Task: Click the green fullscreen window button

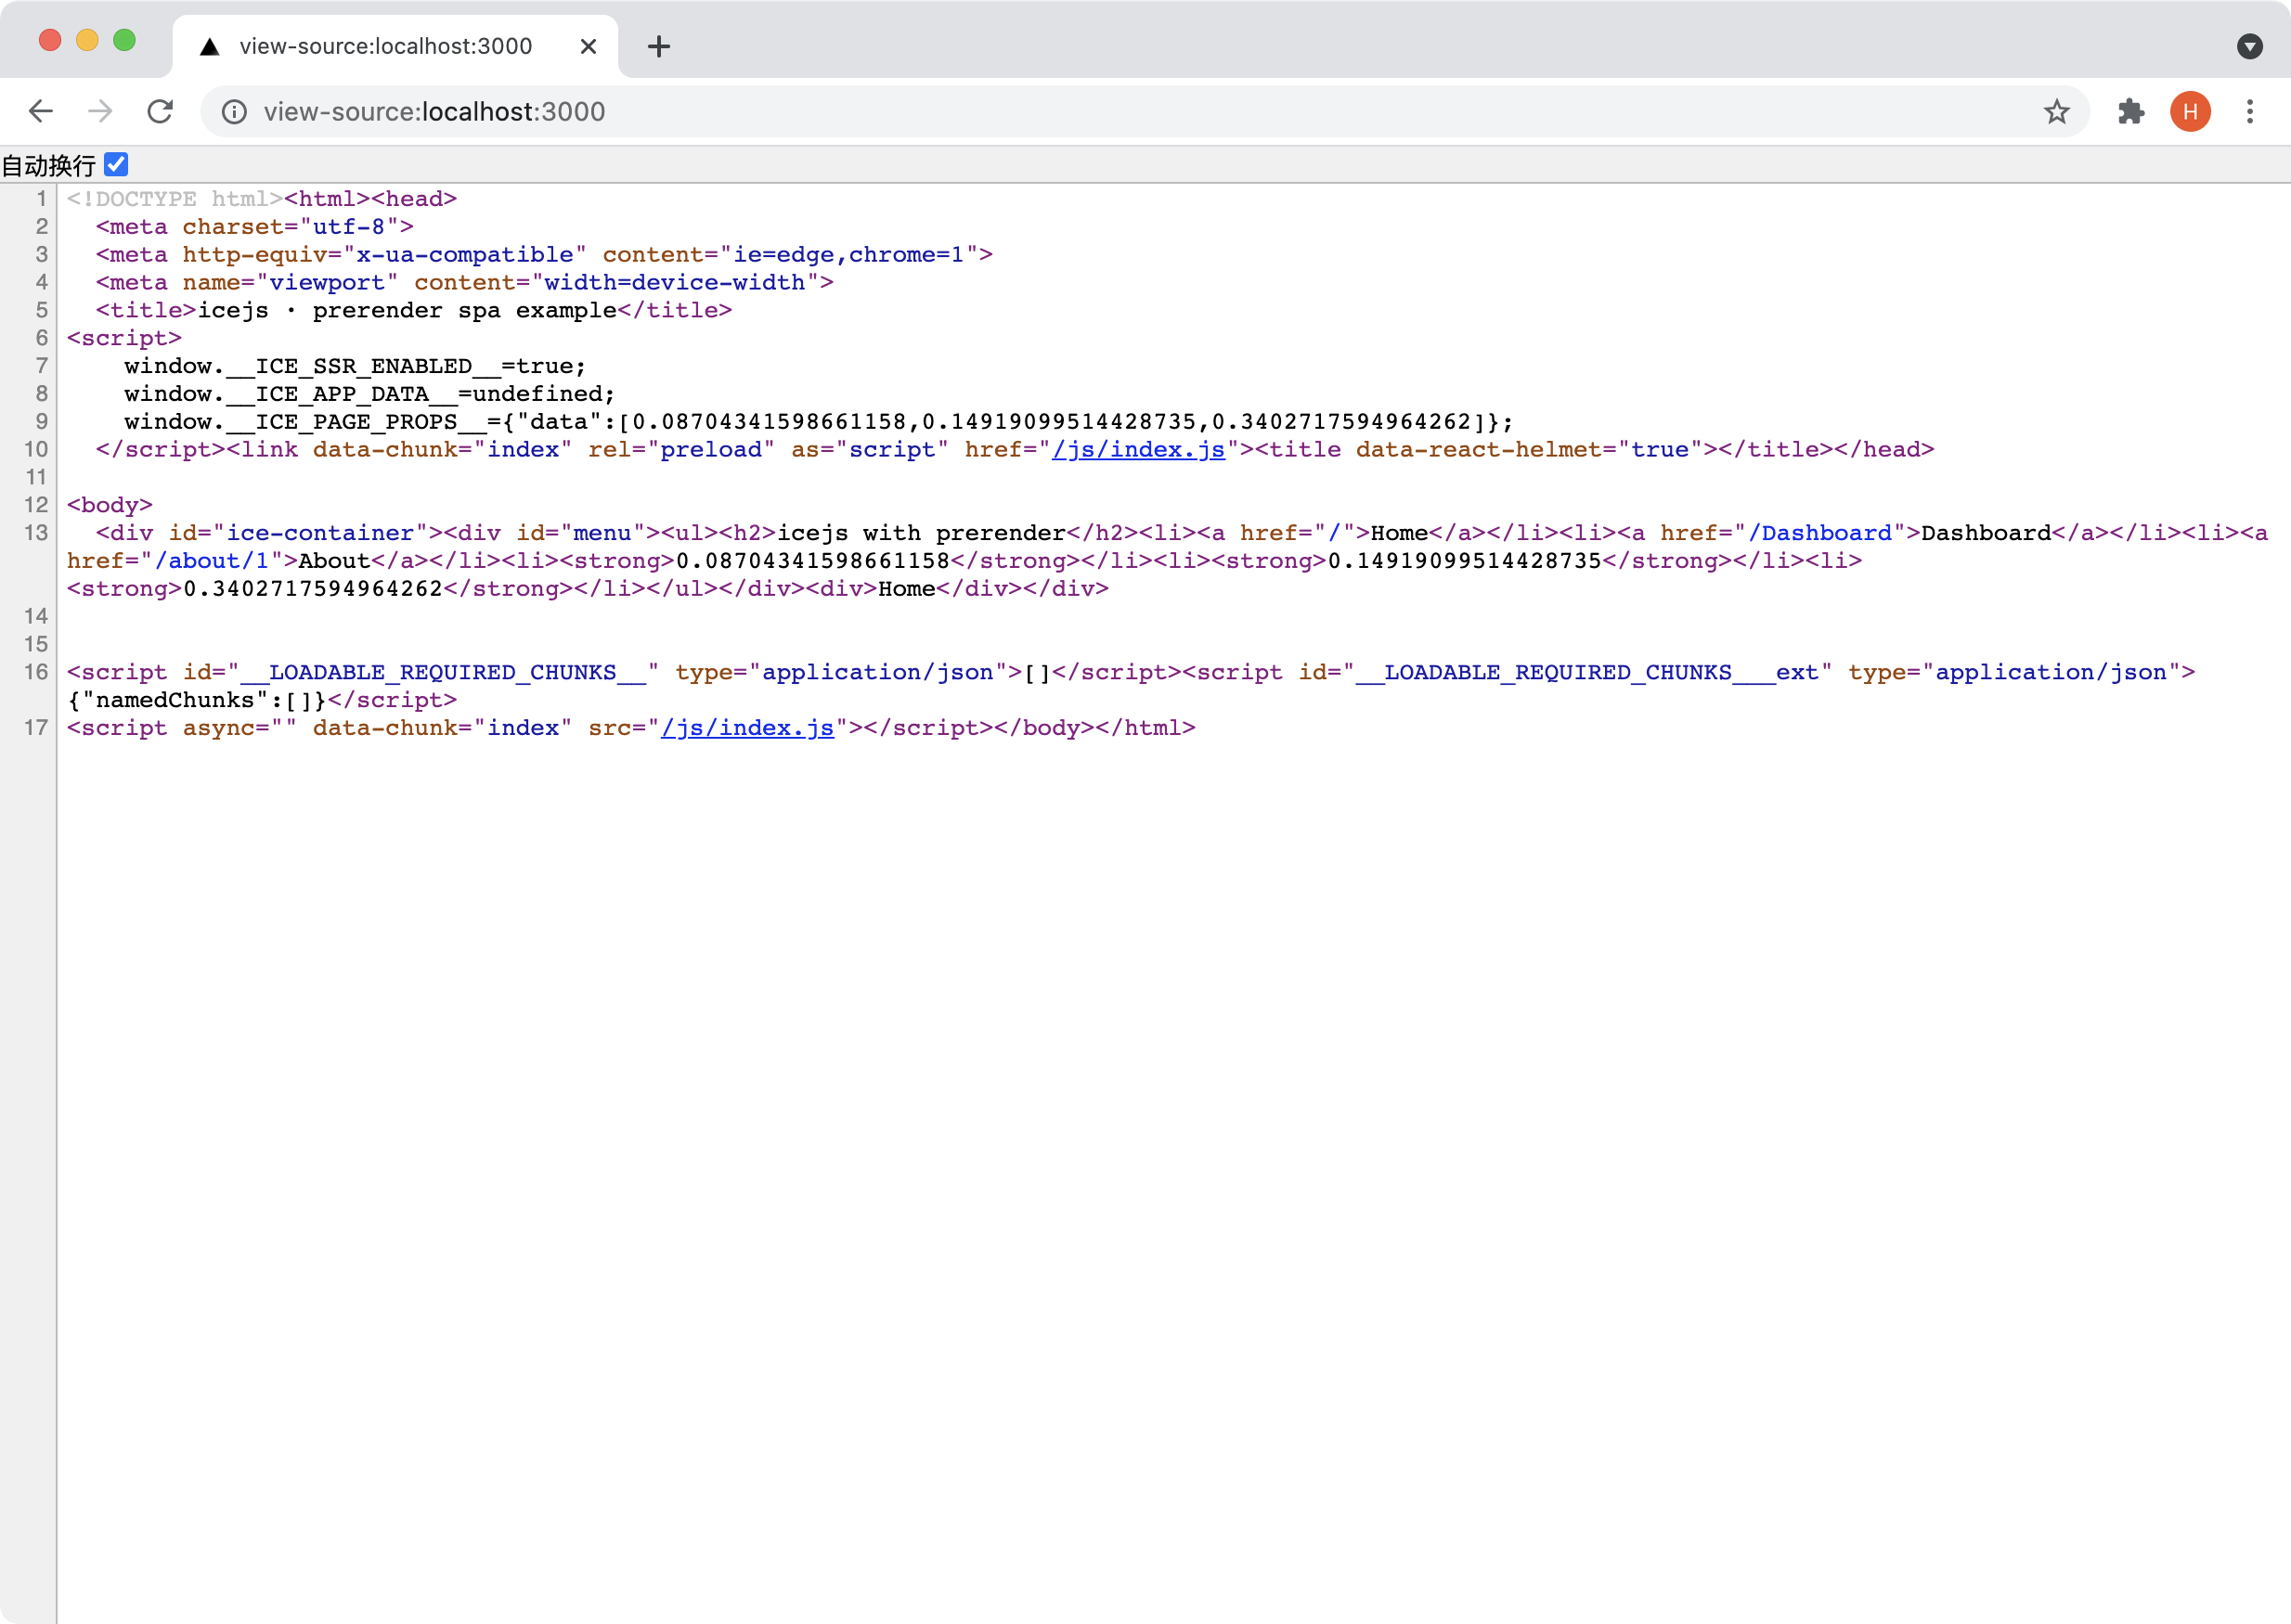Action: point(125,40)
